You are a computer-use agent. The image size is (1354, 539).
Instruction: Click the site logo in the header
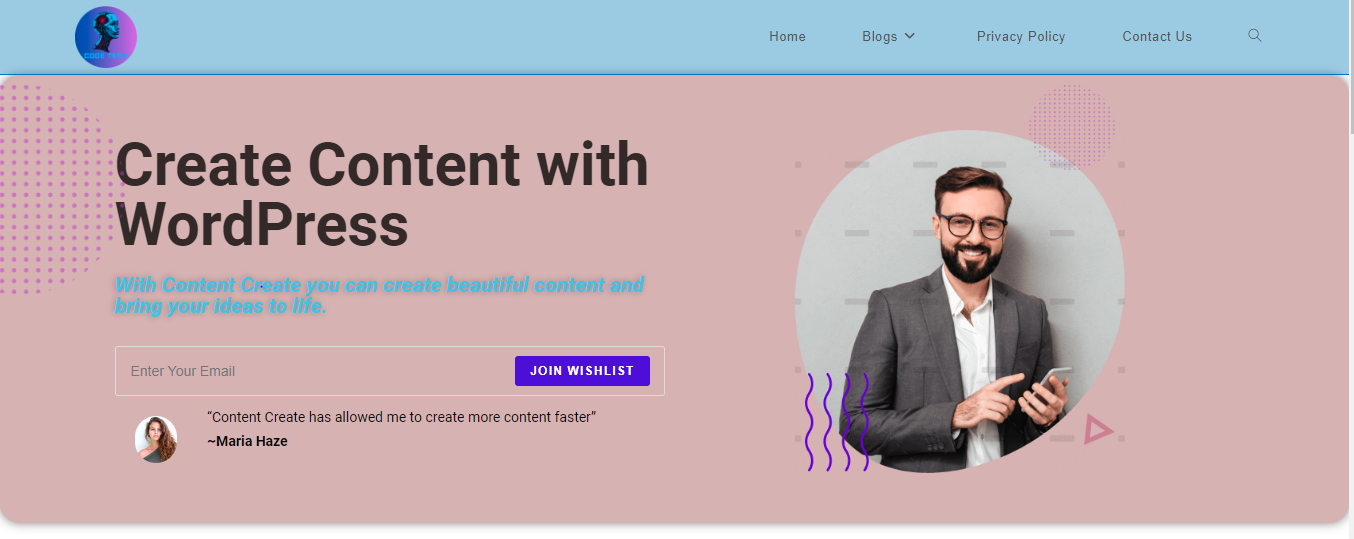(106, 37)
